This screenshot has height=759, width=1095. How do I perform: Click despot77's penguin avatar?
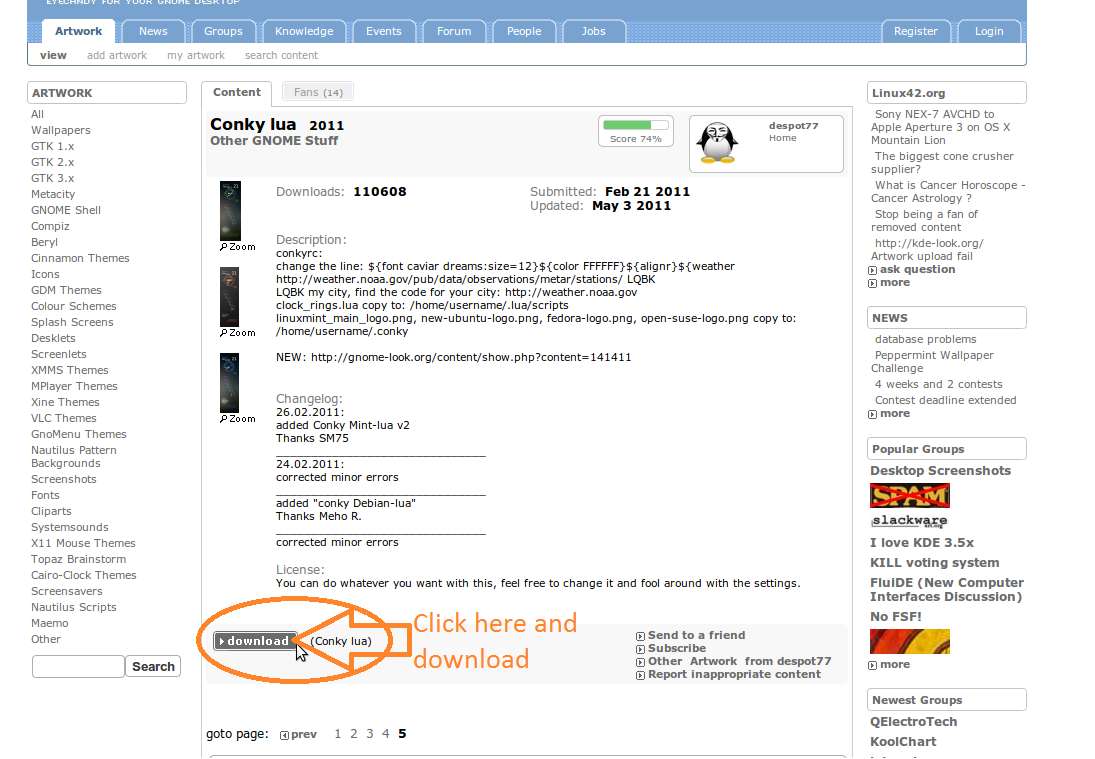[x=717, y=142]
